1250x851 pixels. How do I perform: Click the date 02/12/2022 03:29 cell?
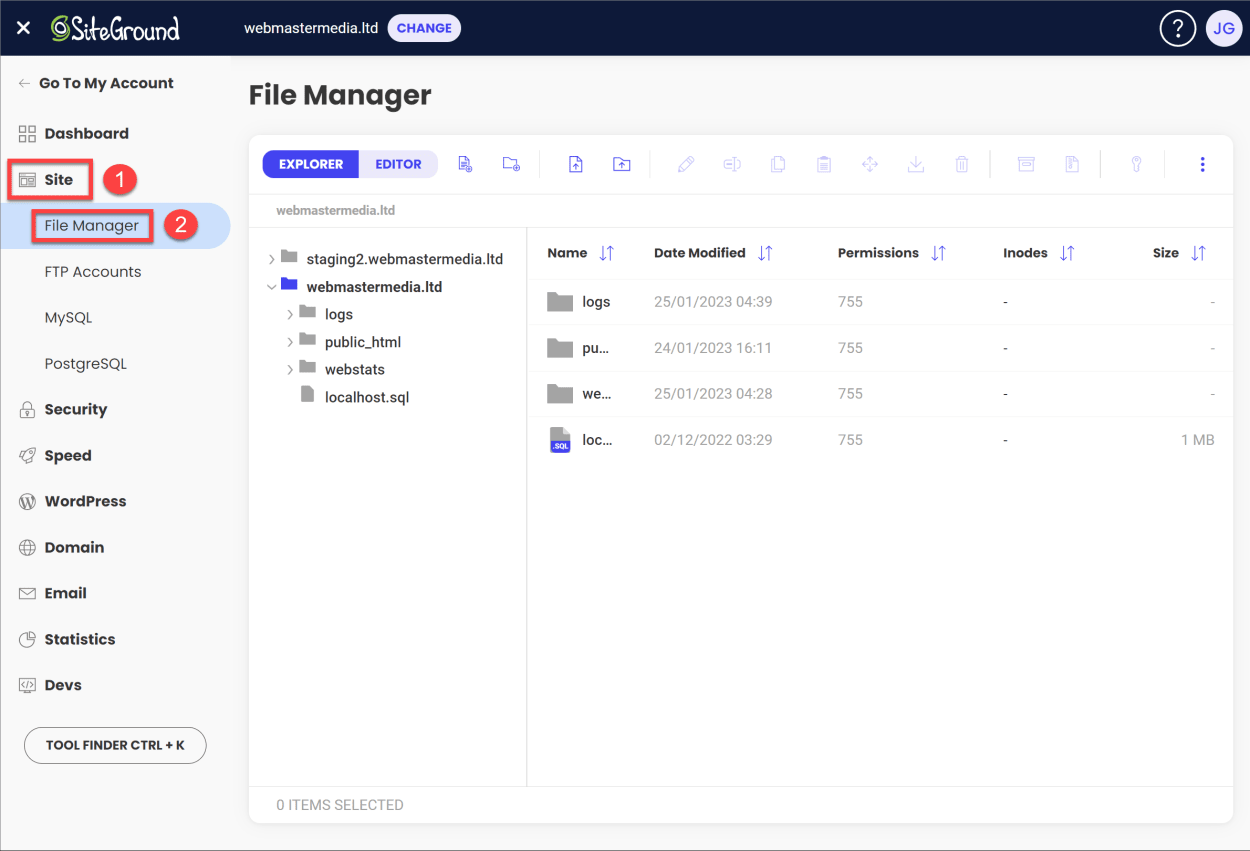(x=713, y=440)
